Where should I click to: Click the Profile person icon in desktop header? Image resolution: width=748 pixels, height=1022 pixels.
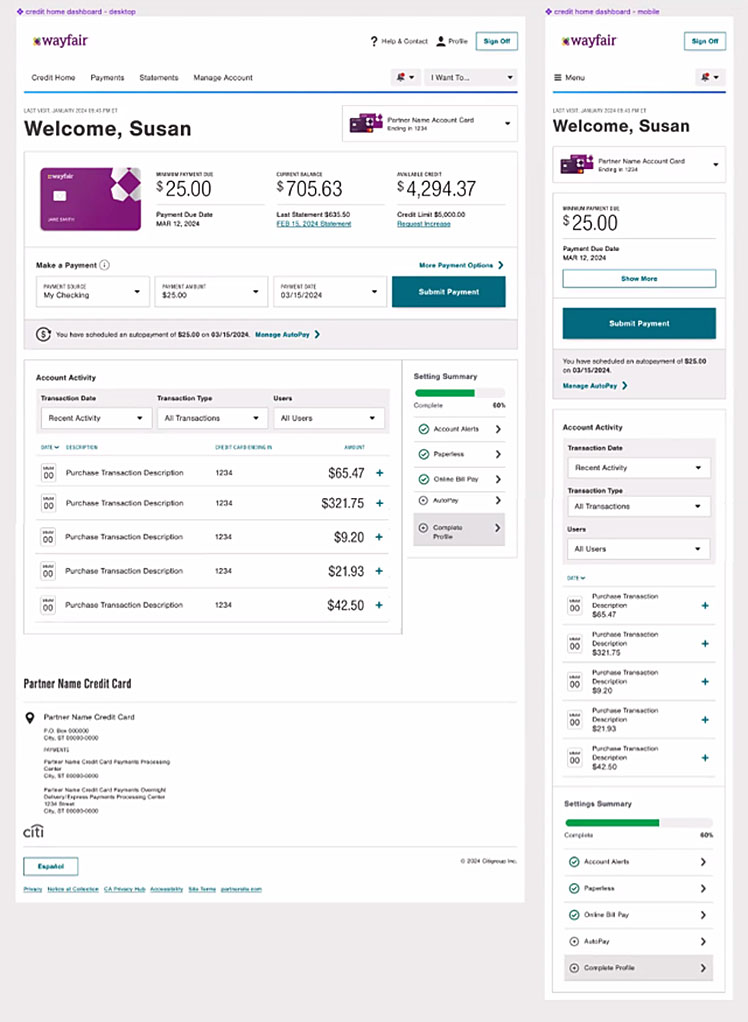[x=441, y=41]
